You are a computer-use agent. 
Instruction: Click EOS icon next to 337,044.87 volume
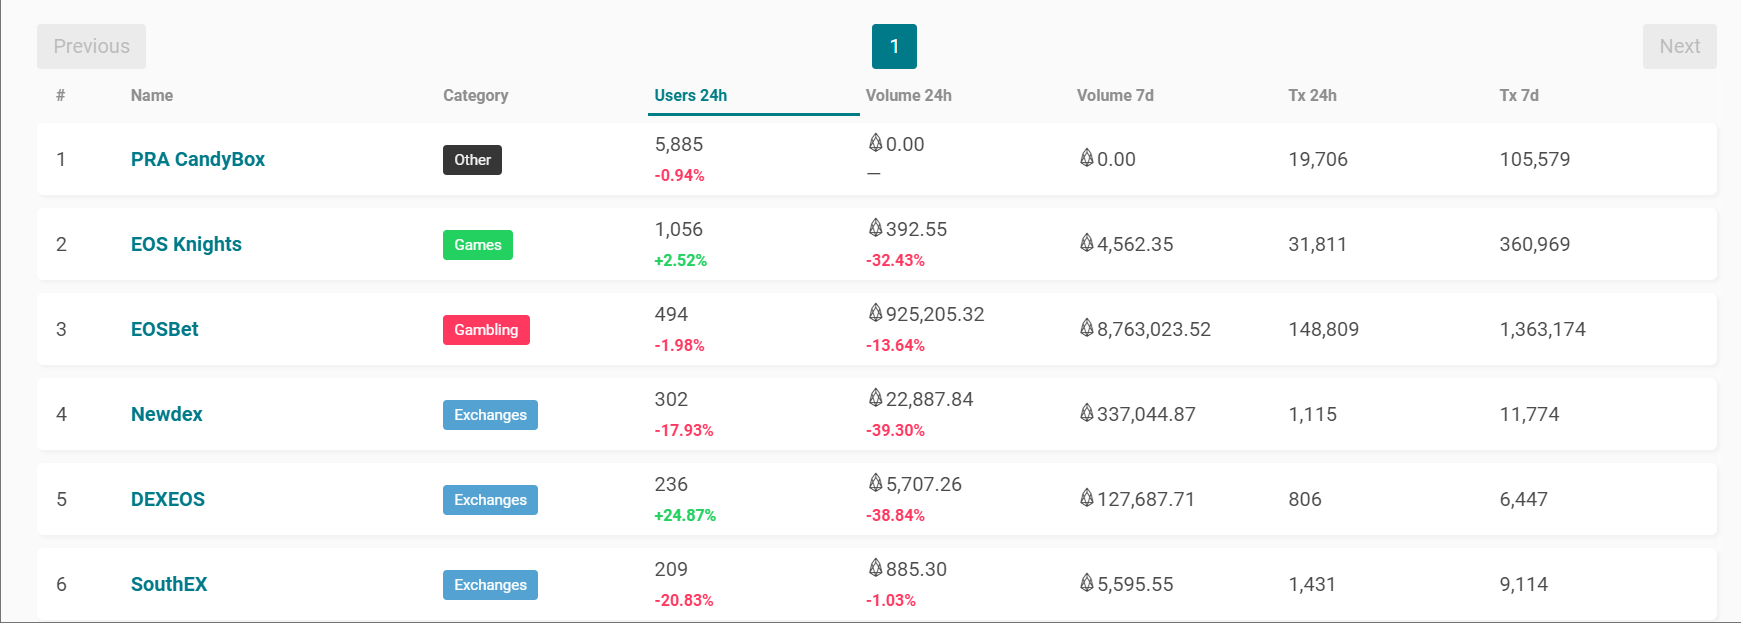(x=1086, y=413)
